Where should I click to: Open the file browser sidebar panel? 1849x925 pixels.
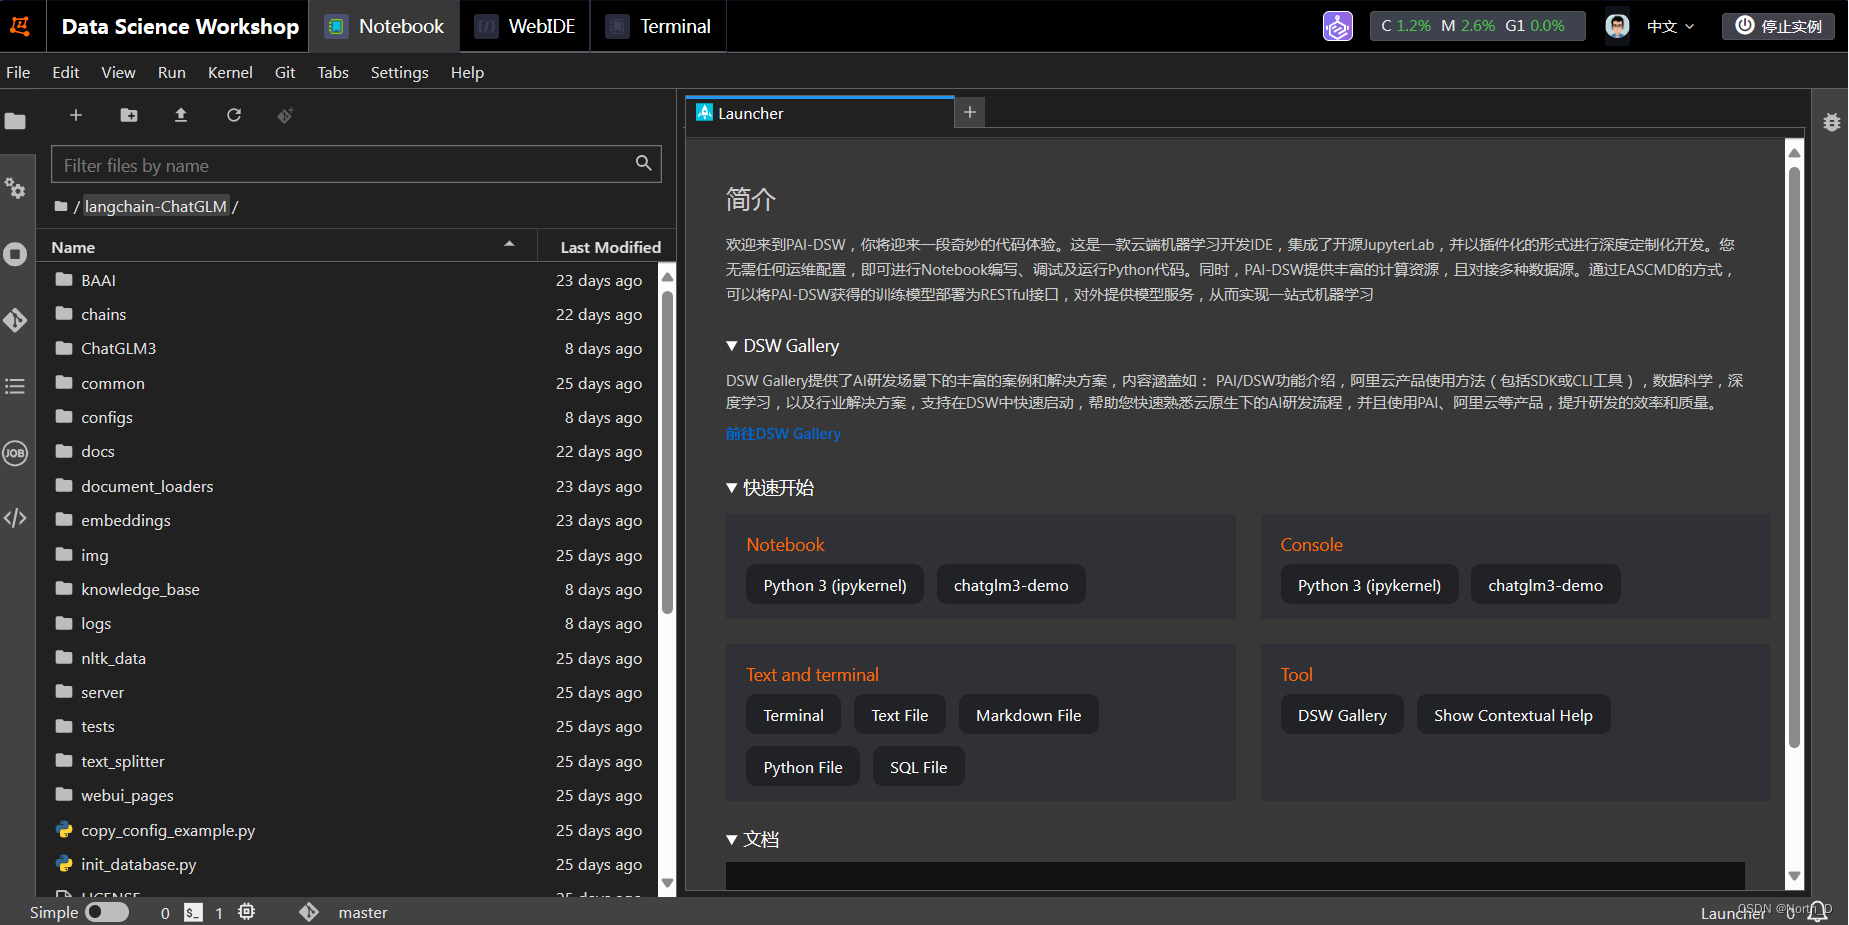tap(15, 122)
